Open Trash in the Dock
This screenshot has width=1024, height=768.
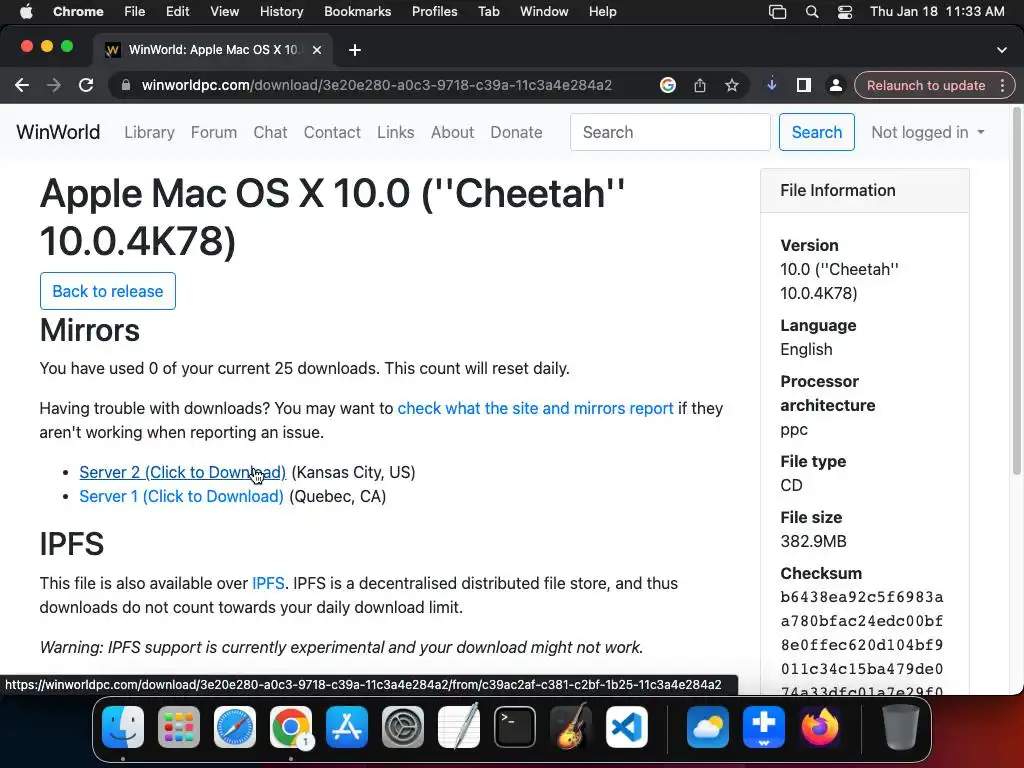tap(901, 727)
